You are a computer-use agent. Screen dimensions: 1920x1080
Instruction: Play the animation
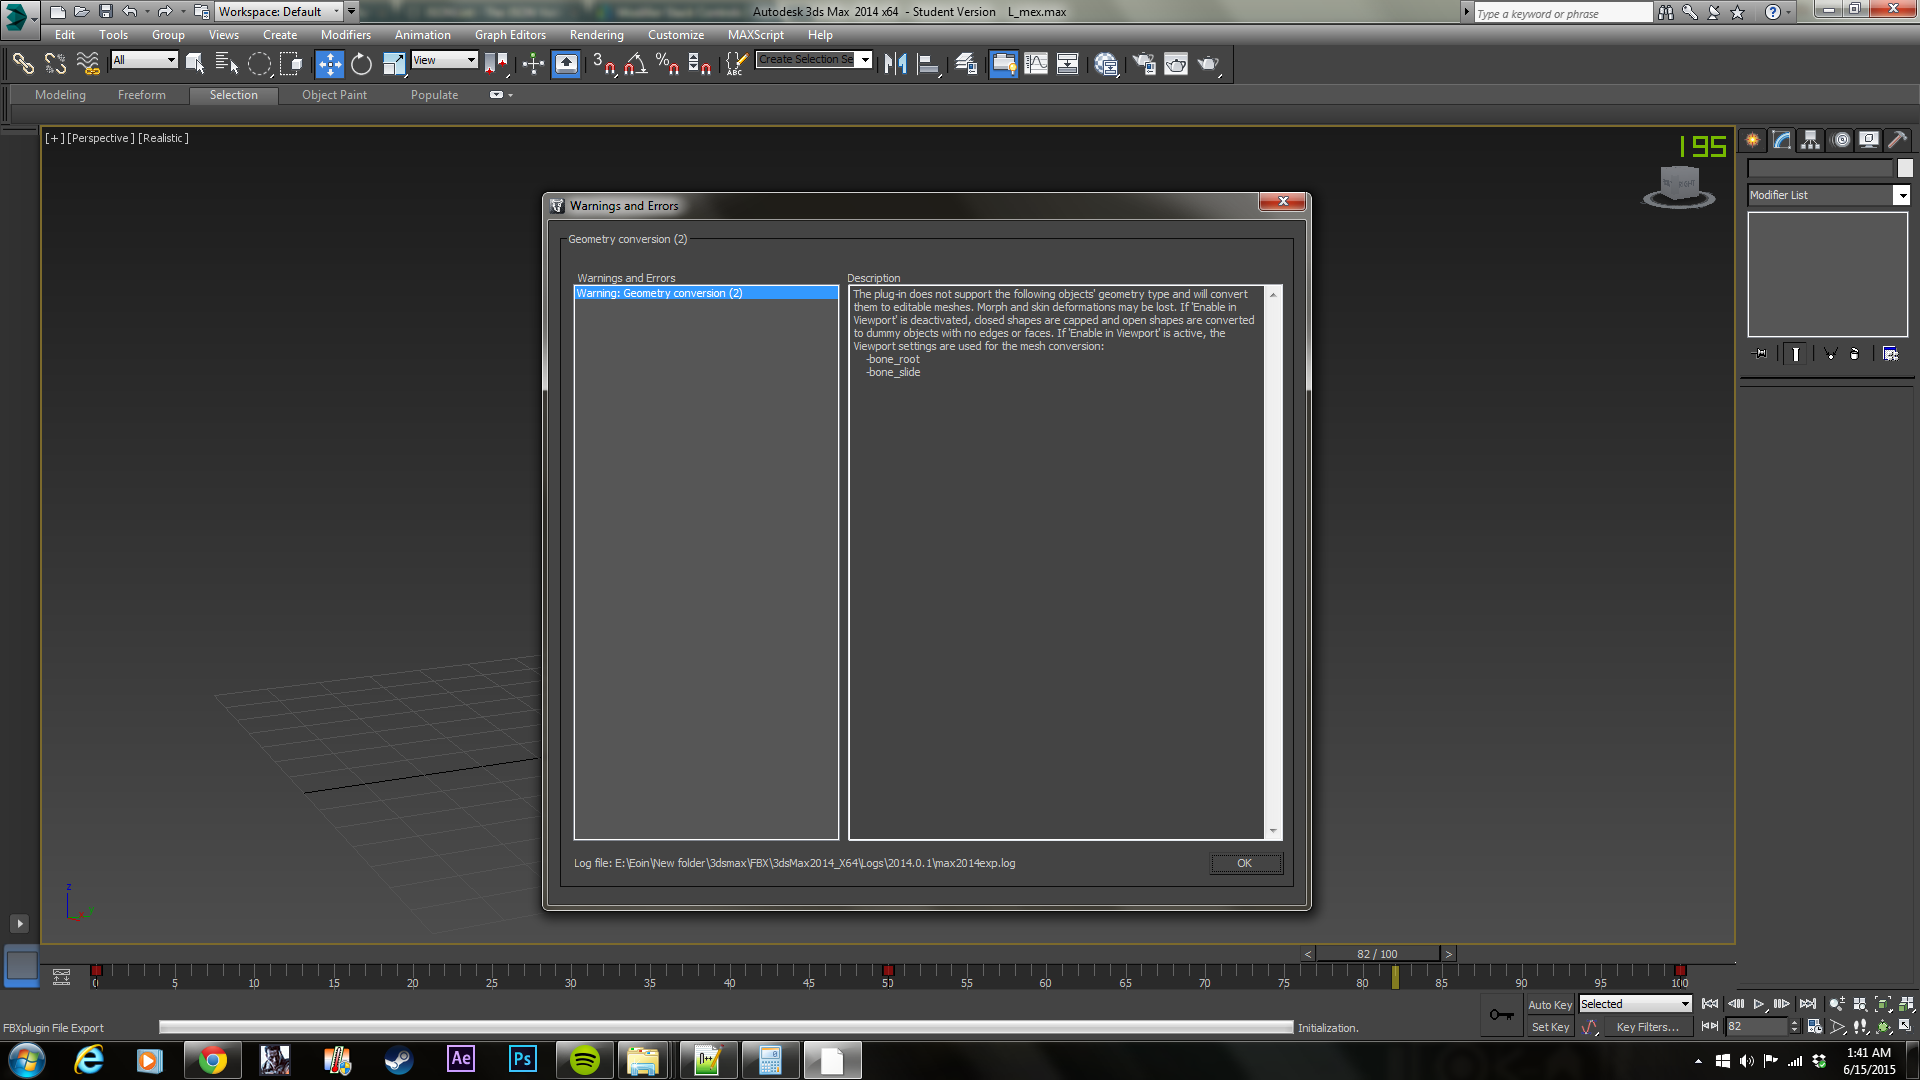pos(1758,1004)
